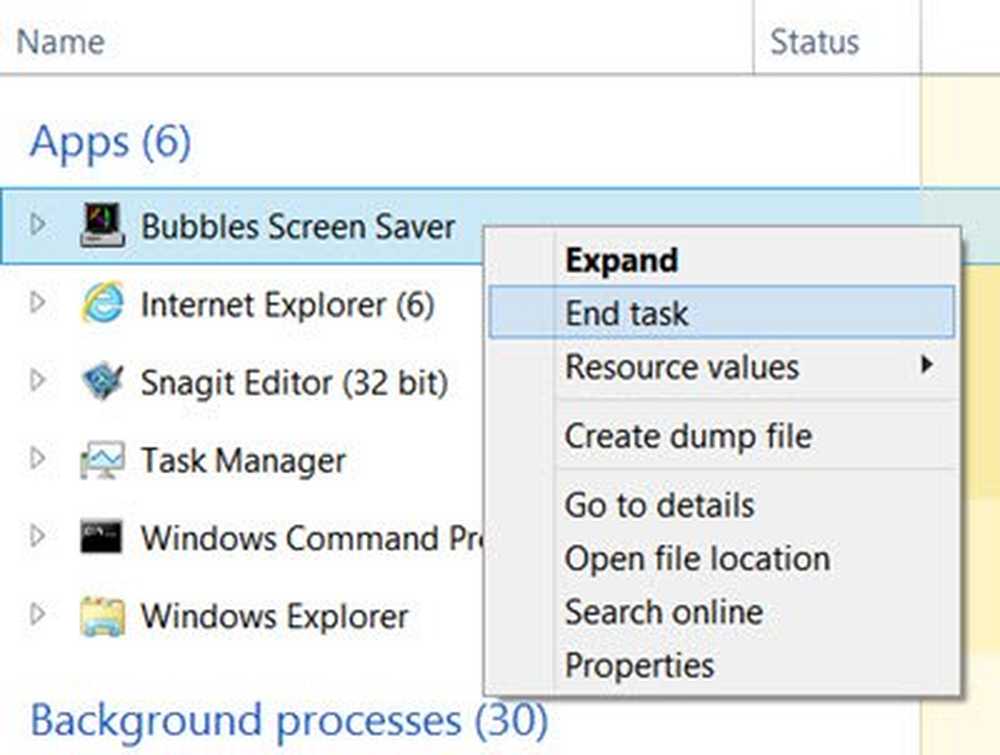
Task: Click the Windows Explorer folder icon
Action: pyautogui.click(x=102, y=616)
